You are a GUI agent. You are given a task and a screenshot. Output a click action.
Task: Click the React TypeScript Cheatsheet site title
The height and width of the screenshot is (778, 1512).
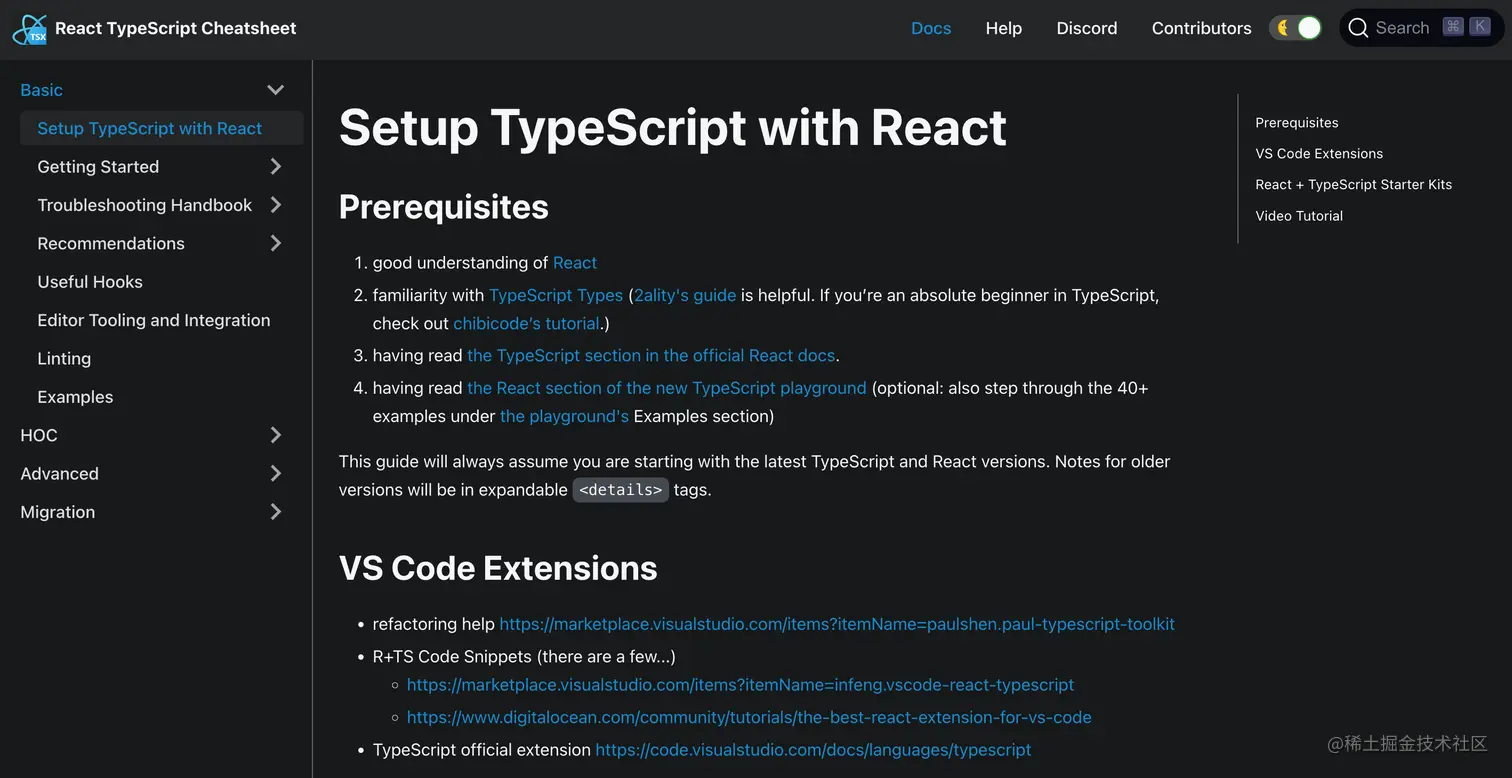pyautogui.click(x=176, y=28)
